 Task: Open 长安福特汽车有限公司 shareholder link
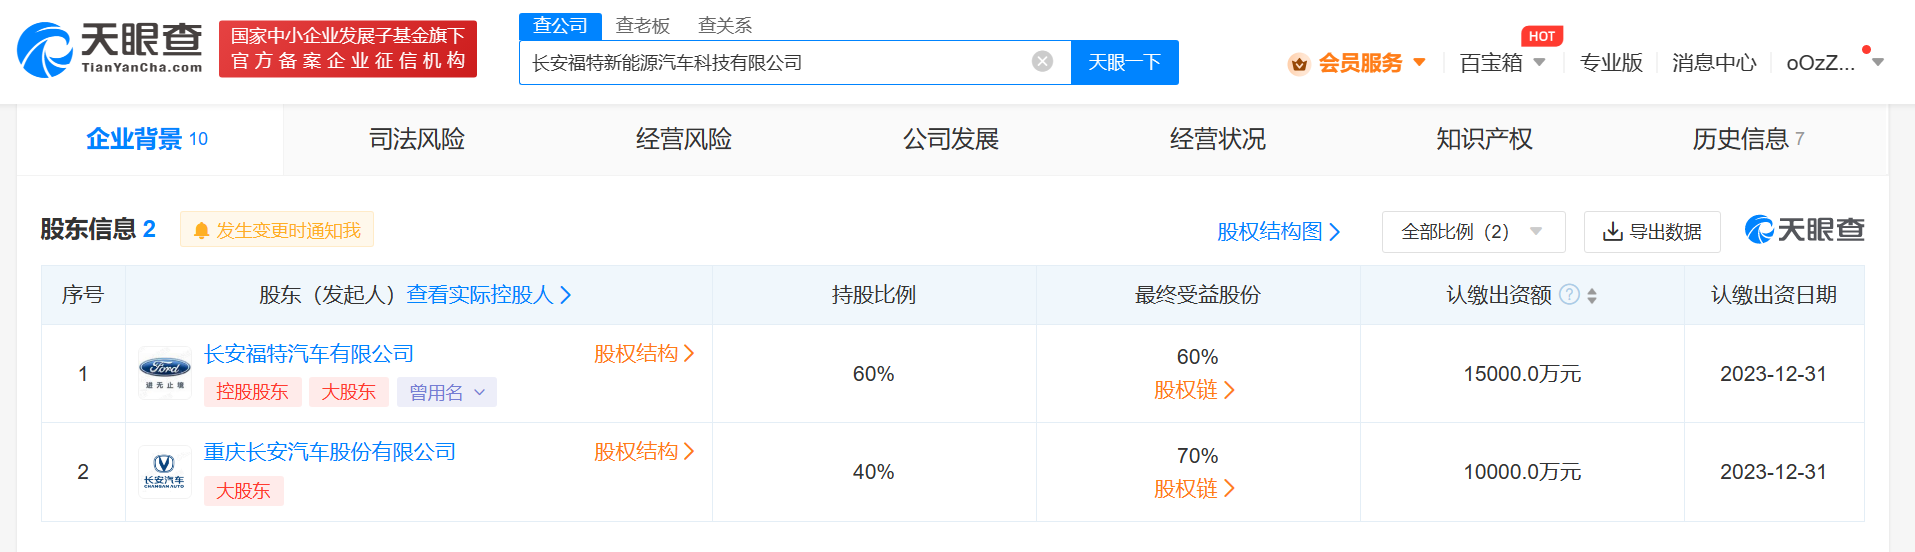(309, 354)
